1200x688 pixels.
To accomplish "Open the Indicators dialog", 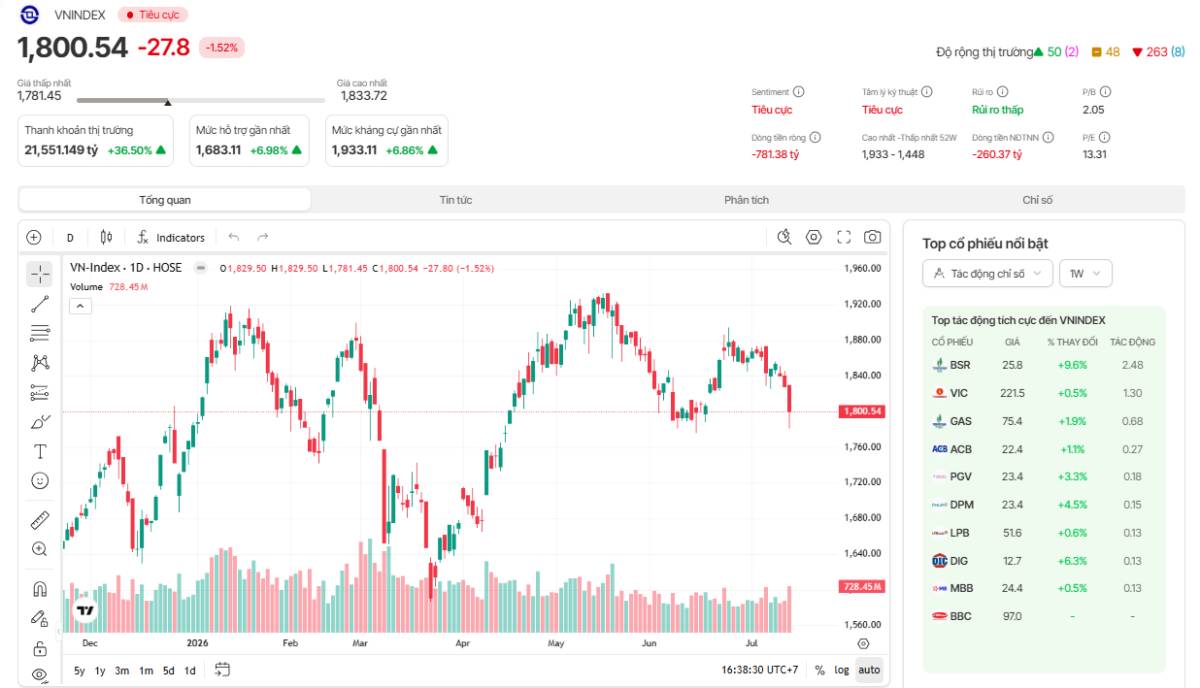I will click(171, 237).
